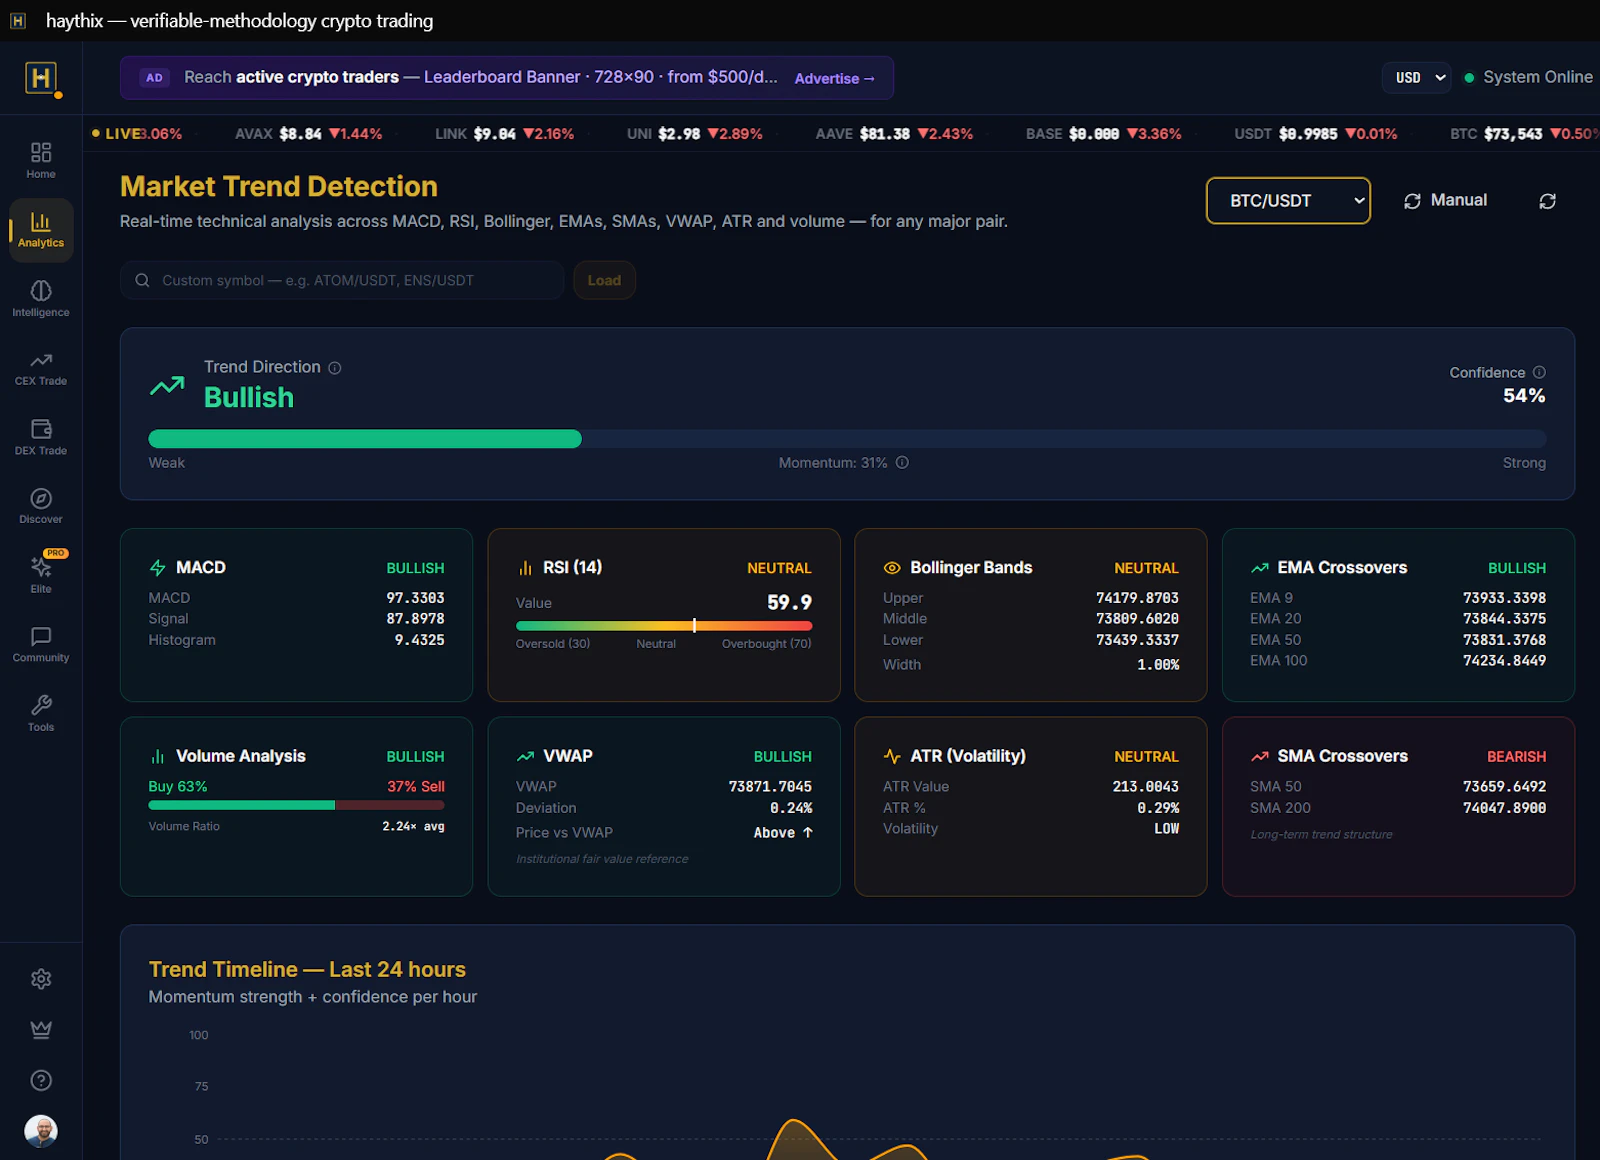Open the user profile avatar
This screenshot has height=1160, width=1600.
[41, 1131]
